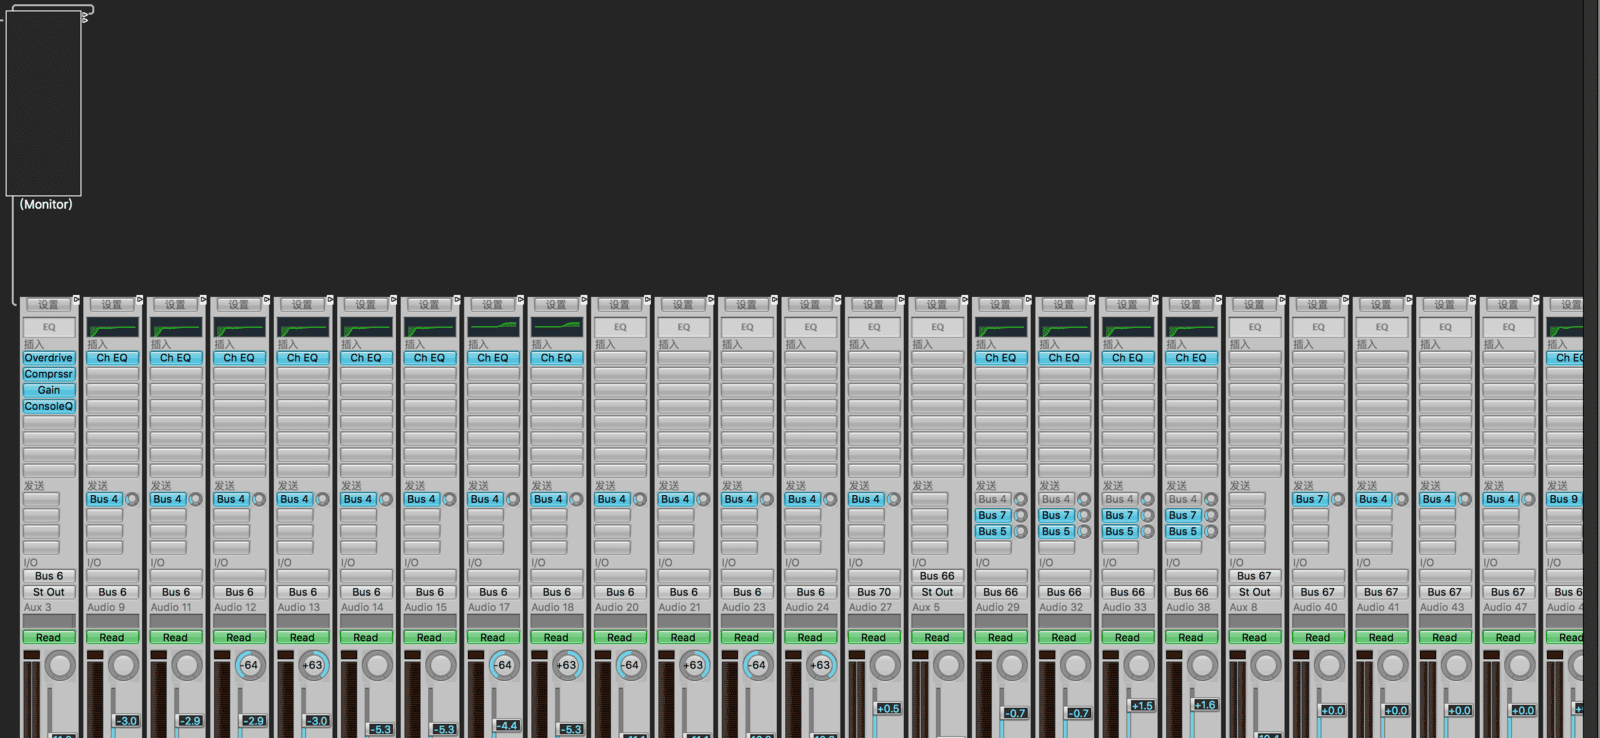Toggle Read automation mode on Aux 3

coord(49,637)
